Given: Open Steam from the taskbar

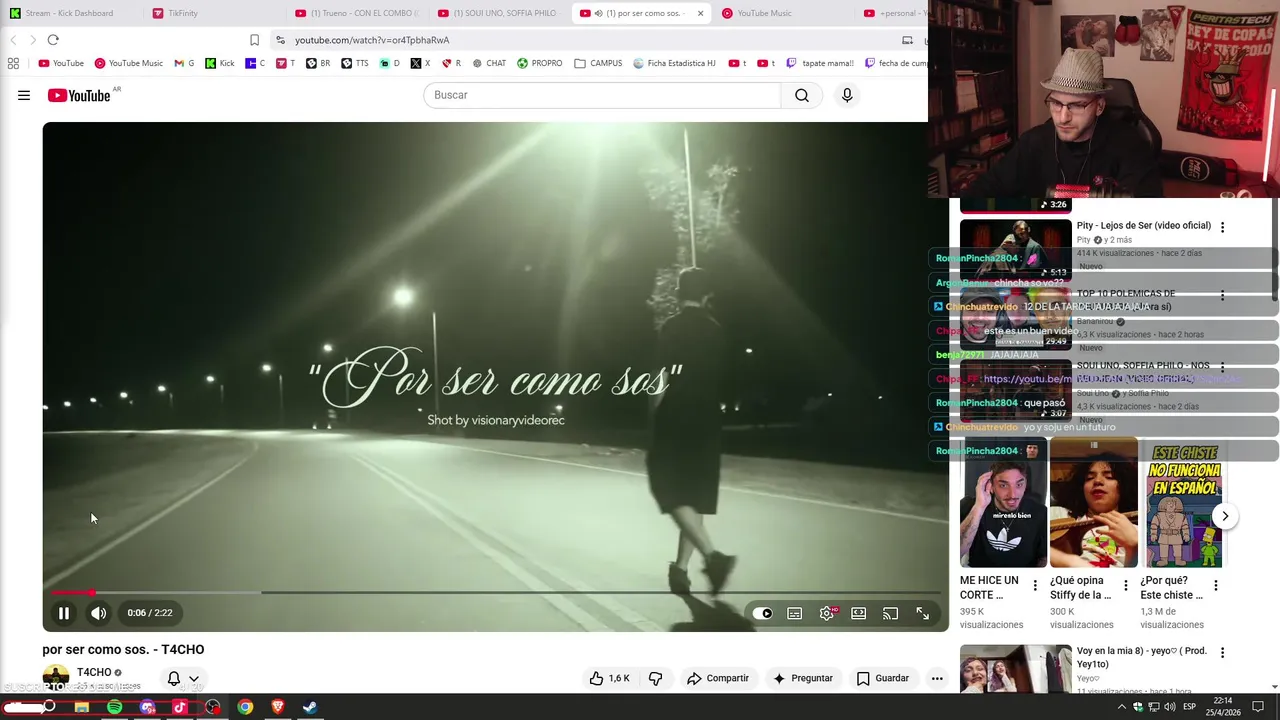Looking at the screenshot, I should (310, 707).
